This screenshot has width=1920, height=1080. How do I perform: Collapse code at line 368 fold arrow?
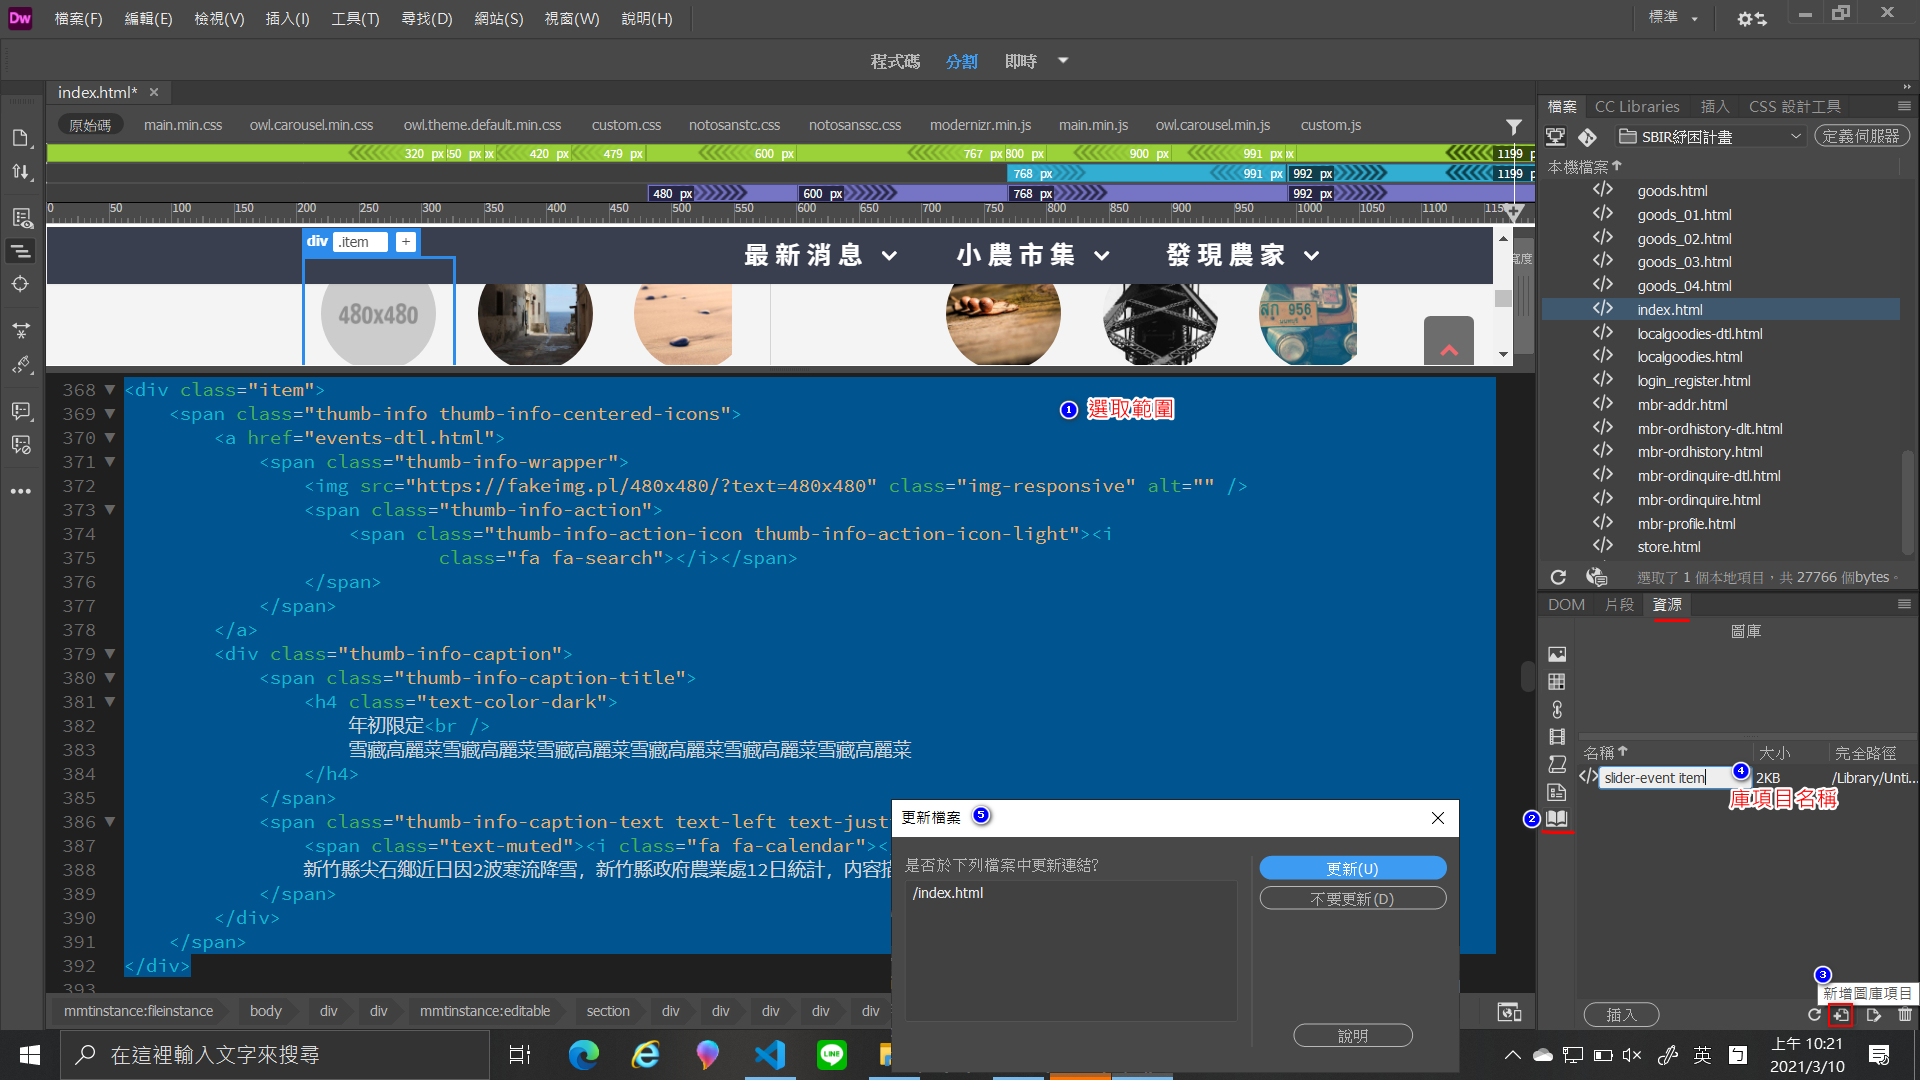click(x=110, y=390)
